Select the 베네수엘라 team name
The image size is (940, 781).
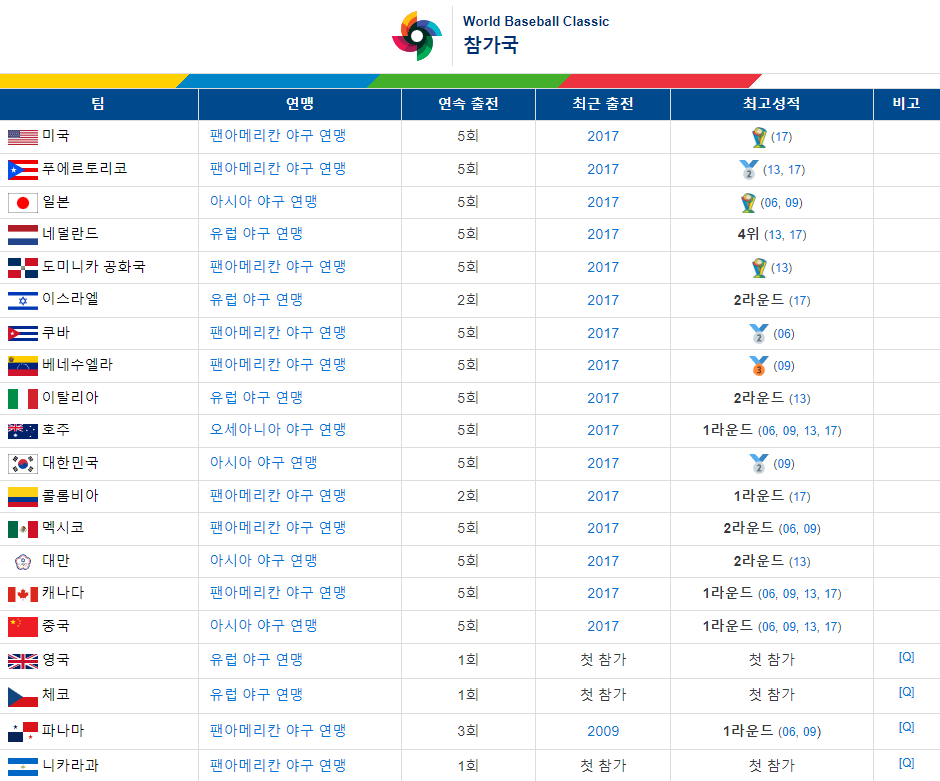click(x=77, y=364)
